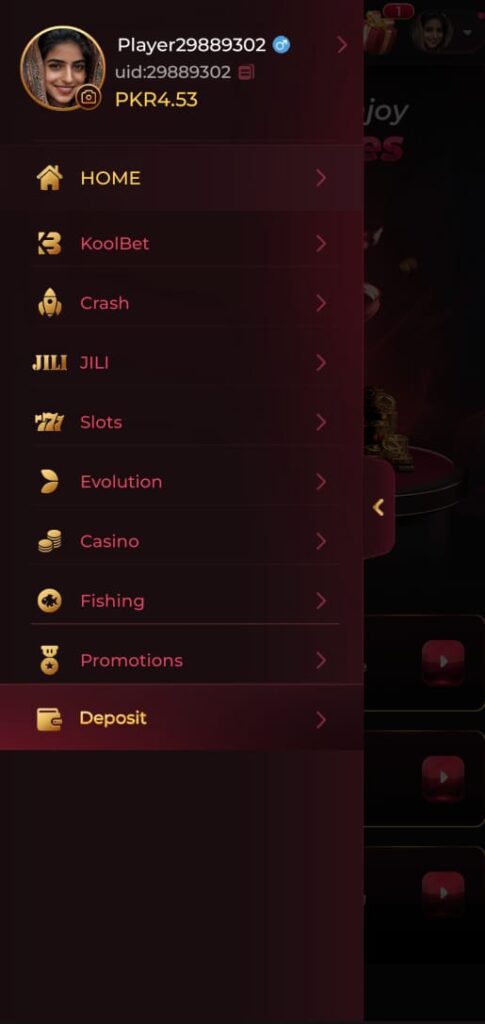Click the golden house HOME icon

(x=50, y=178)
